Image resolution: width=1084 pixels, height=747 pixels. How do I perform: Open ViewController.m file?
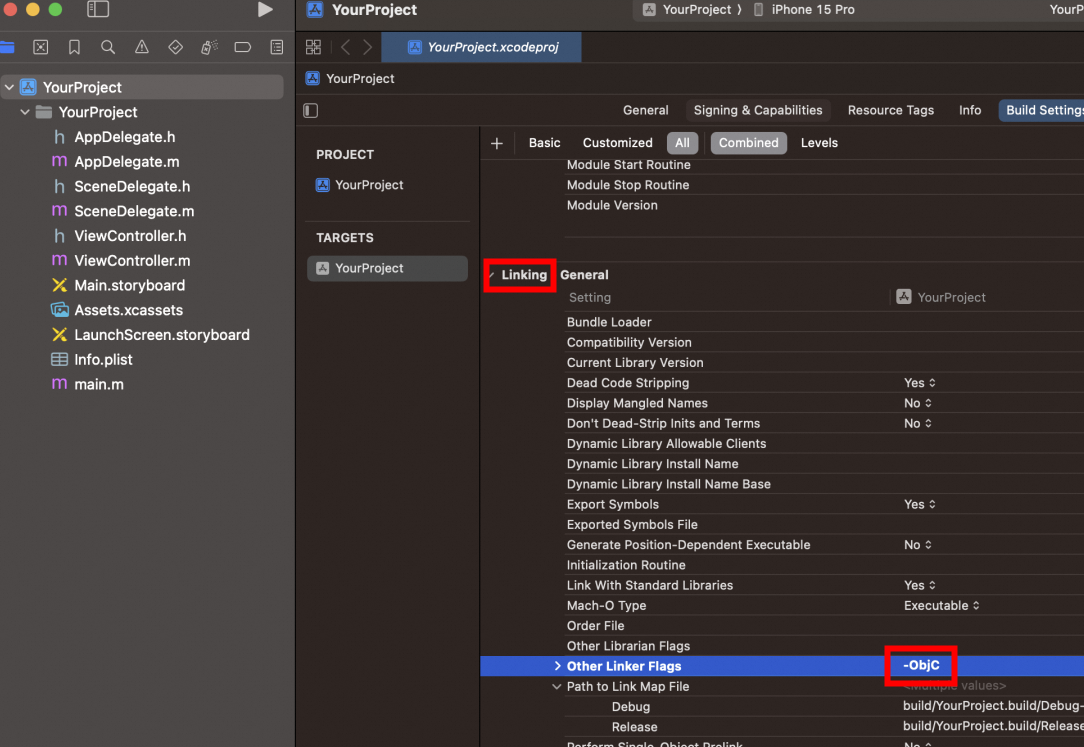point(132,261)
